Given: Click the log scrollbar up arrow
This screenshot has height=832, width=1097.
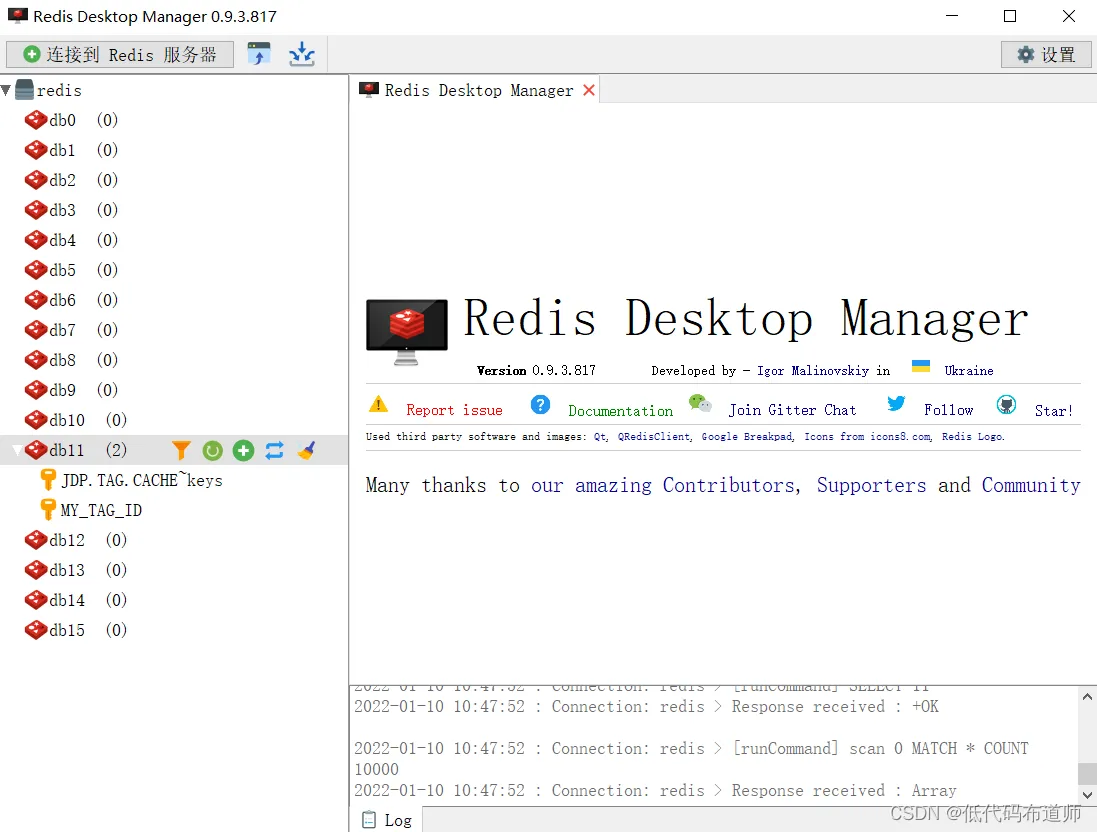Looking at the screenshot, I should click(x=1087, y=696).
